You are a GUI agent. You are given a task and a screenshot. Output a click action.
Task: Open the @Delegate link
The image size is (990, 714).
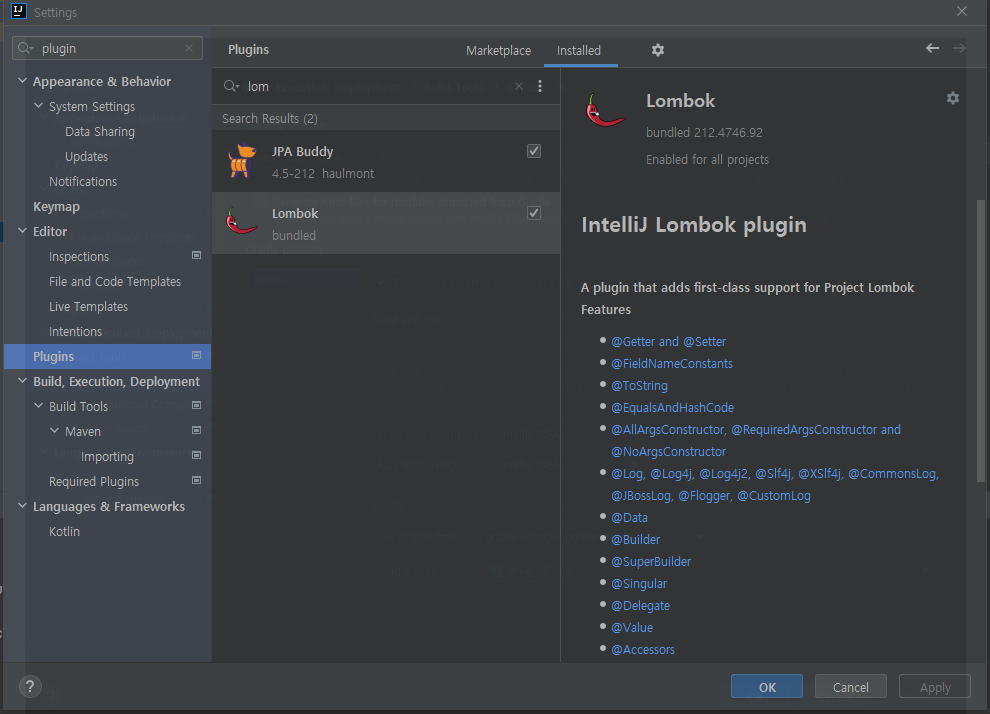pos(640,605)
